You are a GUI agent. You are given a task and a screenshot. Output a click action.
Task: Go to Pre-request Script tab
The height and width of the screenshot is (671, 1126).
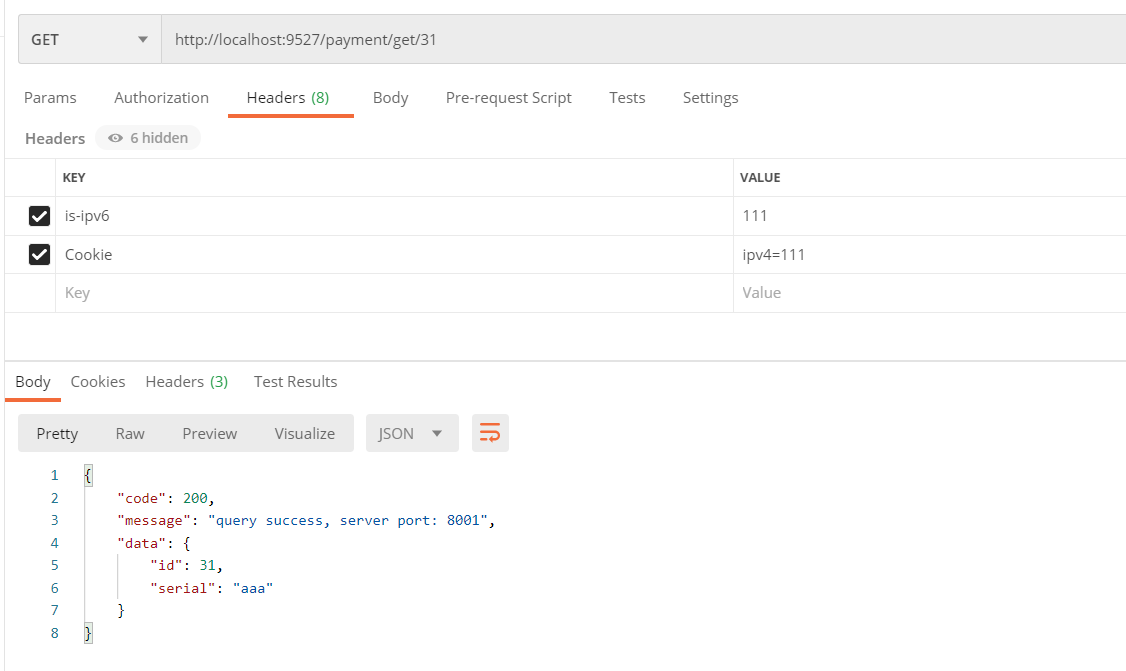coord(508,98)
